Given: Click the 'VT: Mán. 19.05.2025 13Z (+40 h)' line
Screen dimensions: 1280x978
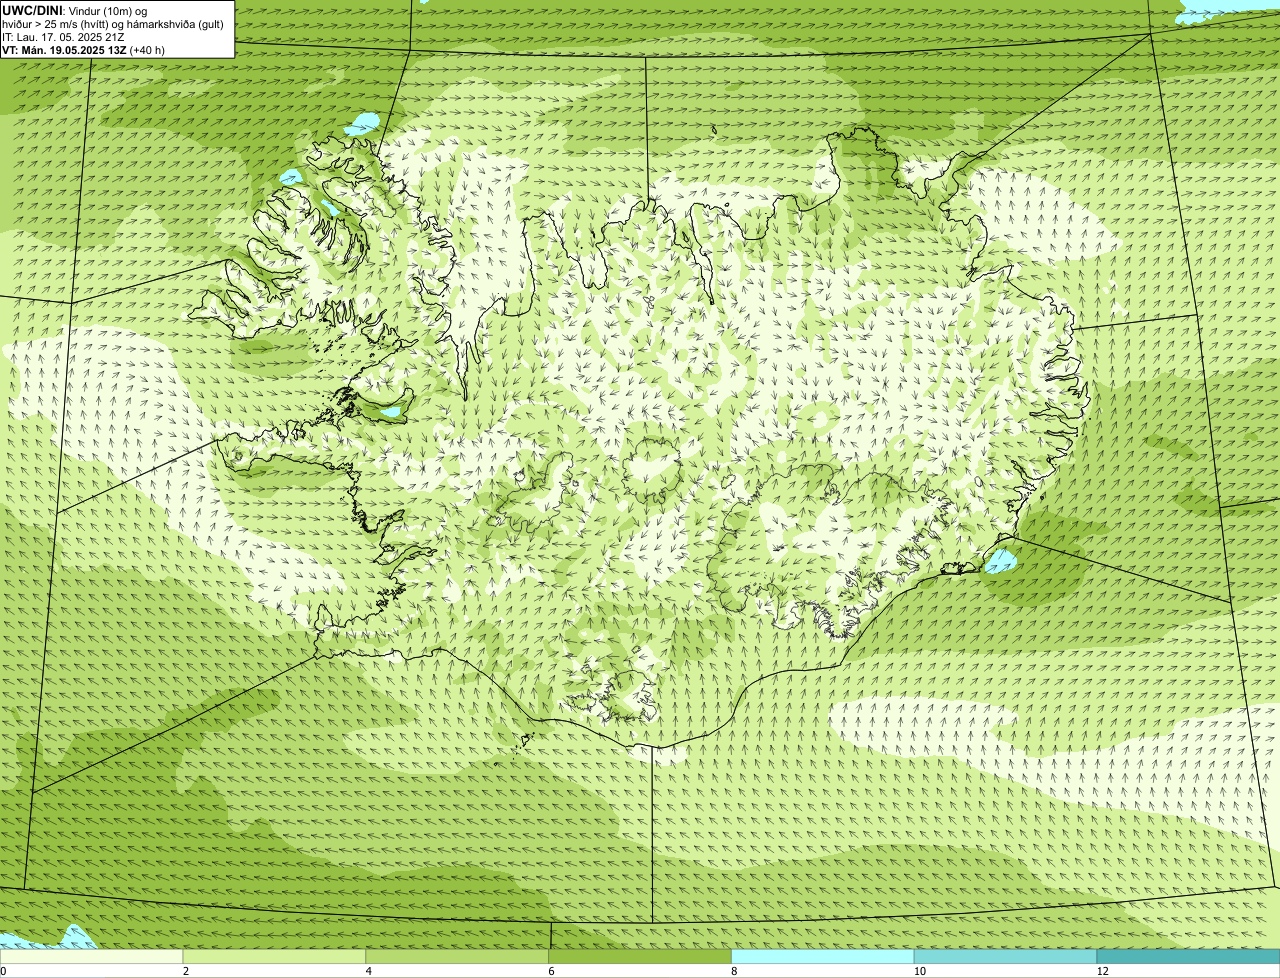Looking at the screenshot, I should 83,50.
